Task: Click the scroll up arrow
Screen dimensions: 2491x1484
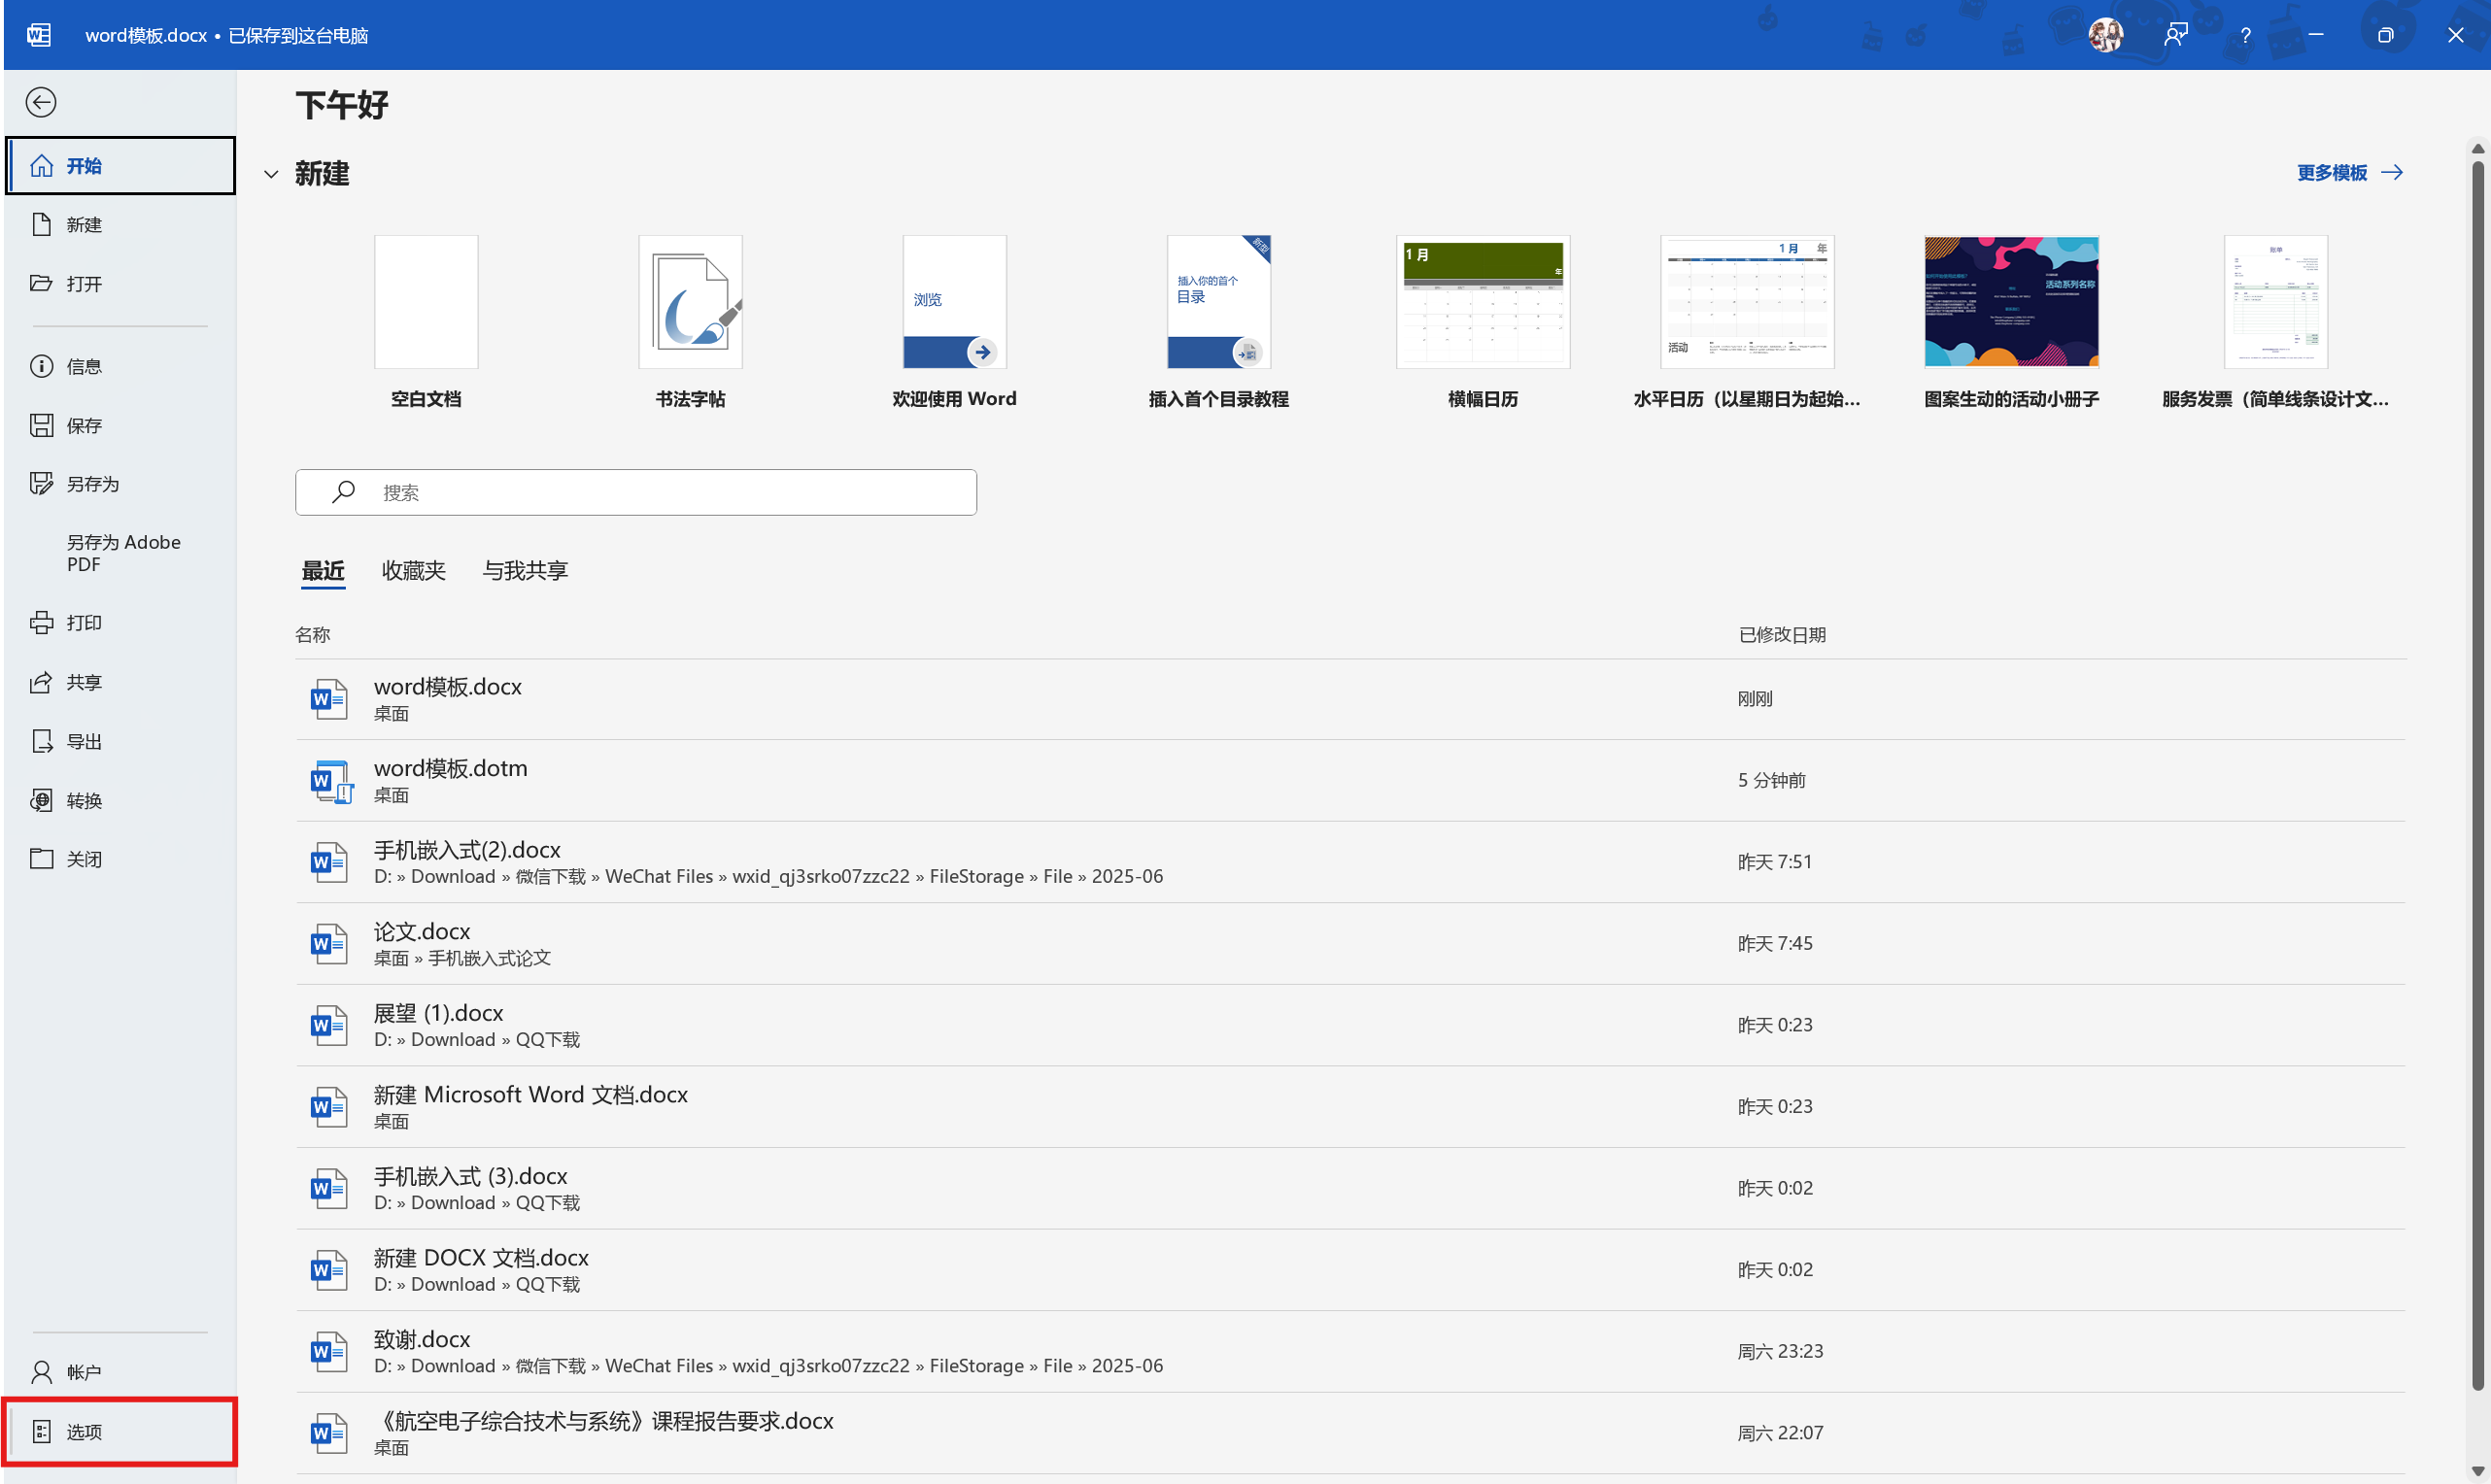Action: click(x=2478, y=148)
